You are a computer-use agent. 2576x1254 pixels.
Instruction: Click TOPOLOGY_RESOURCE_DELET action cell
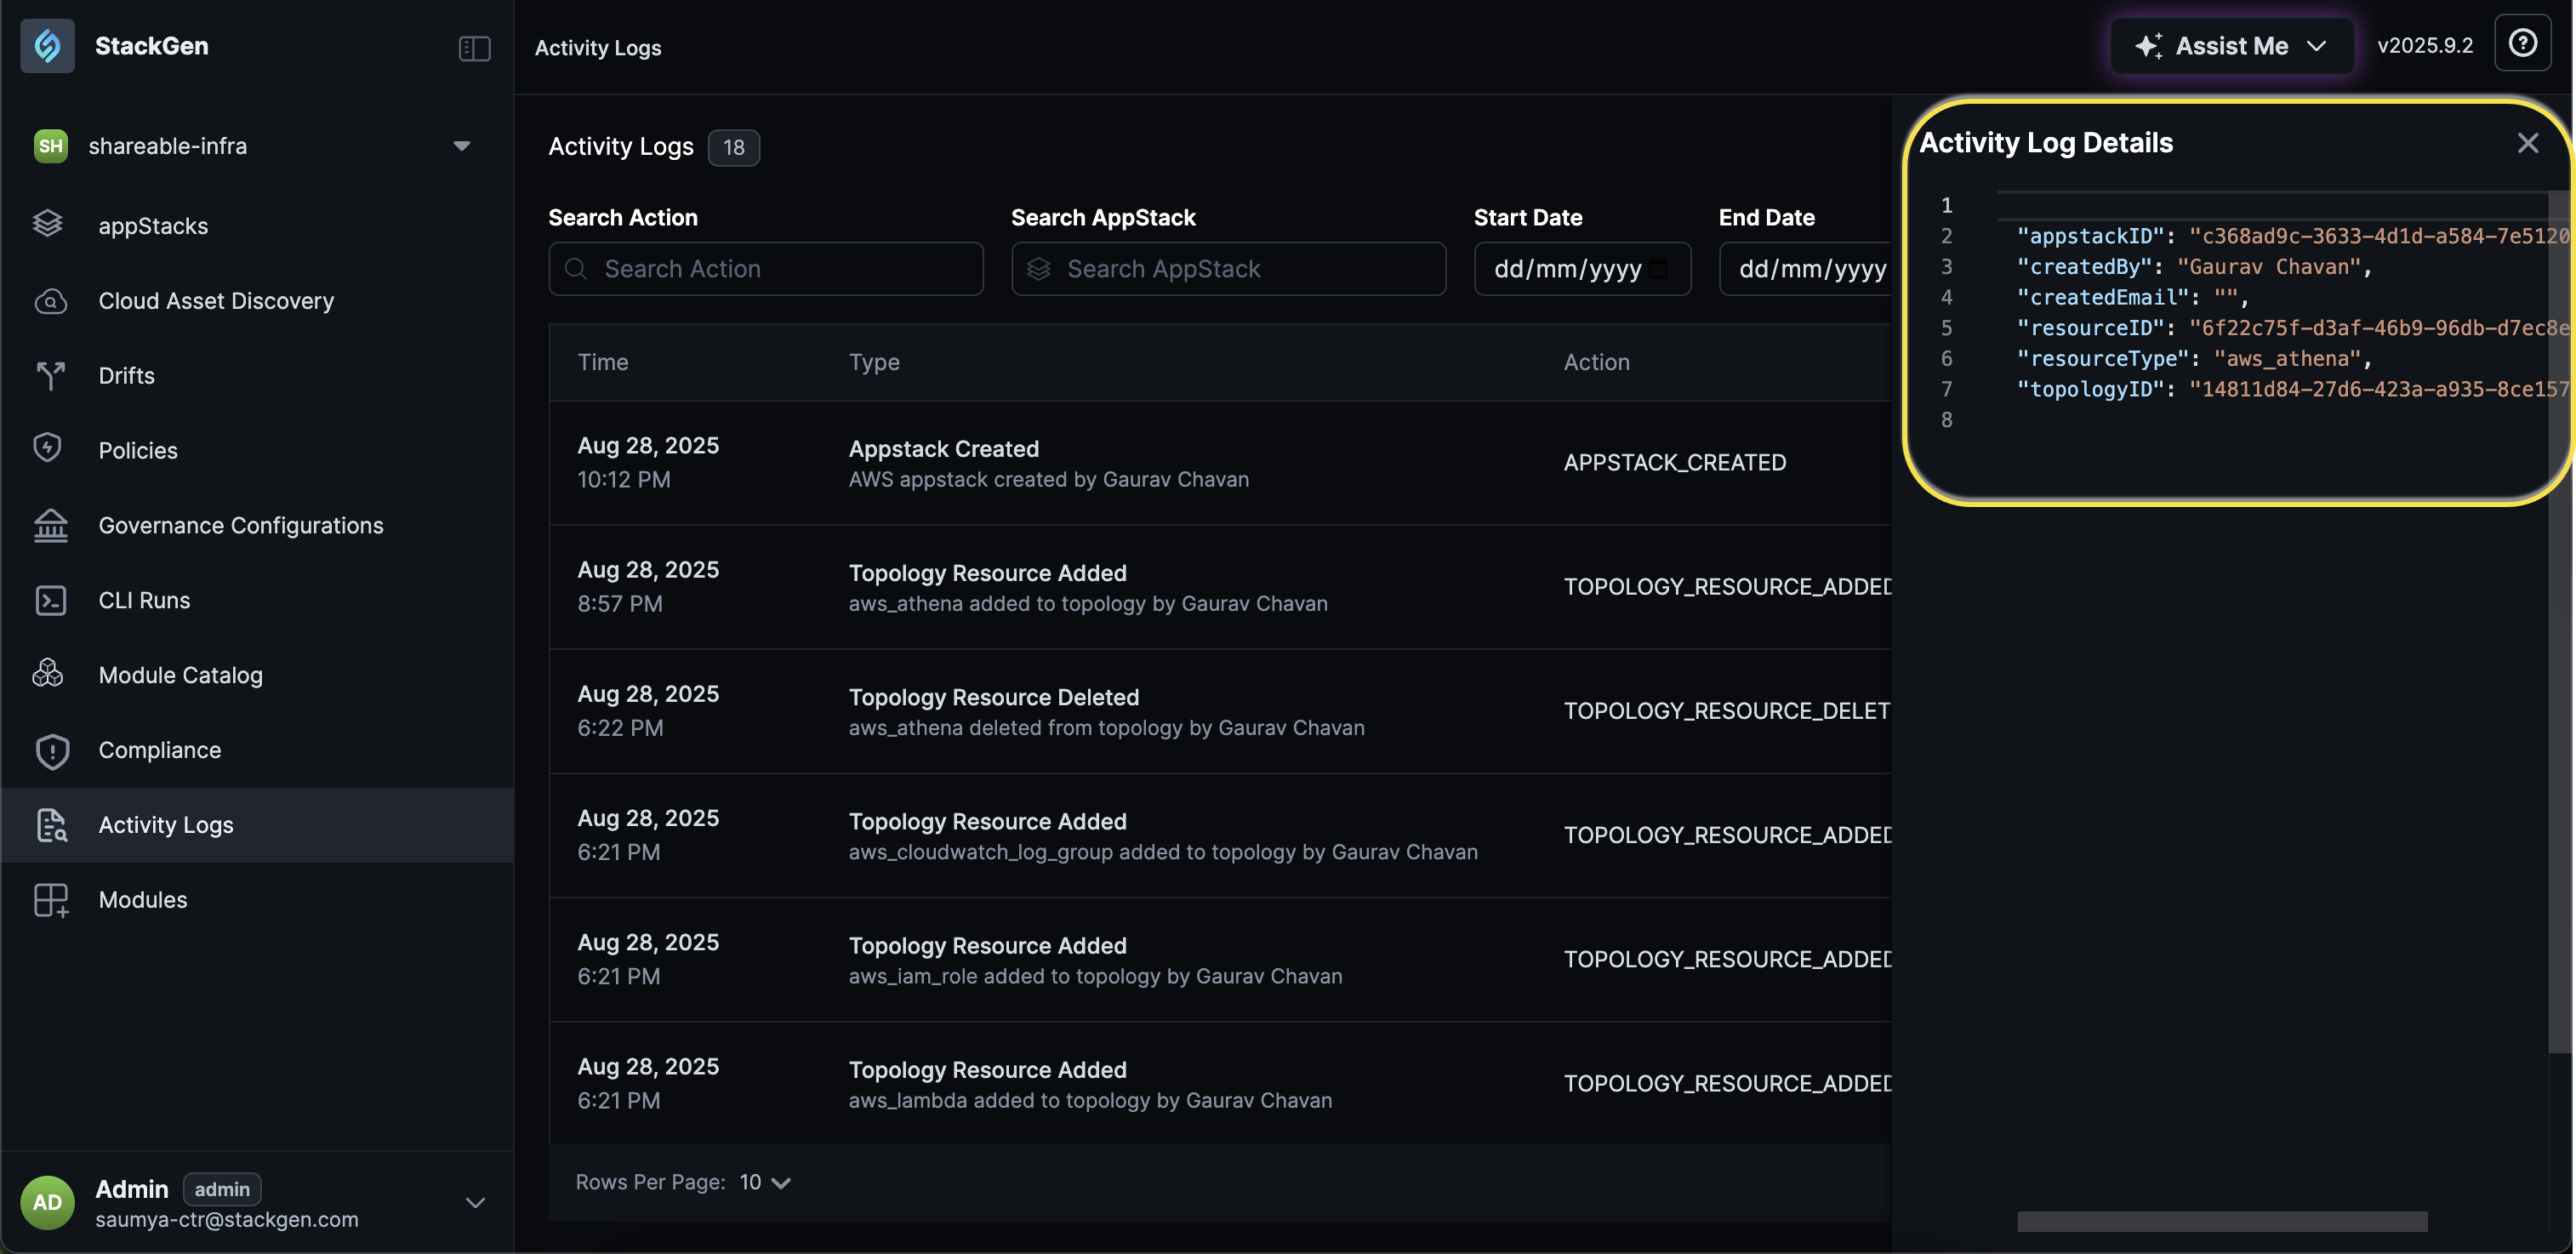coord(1727,711)
